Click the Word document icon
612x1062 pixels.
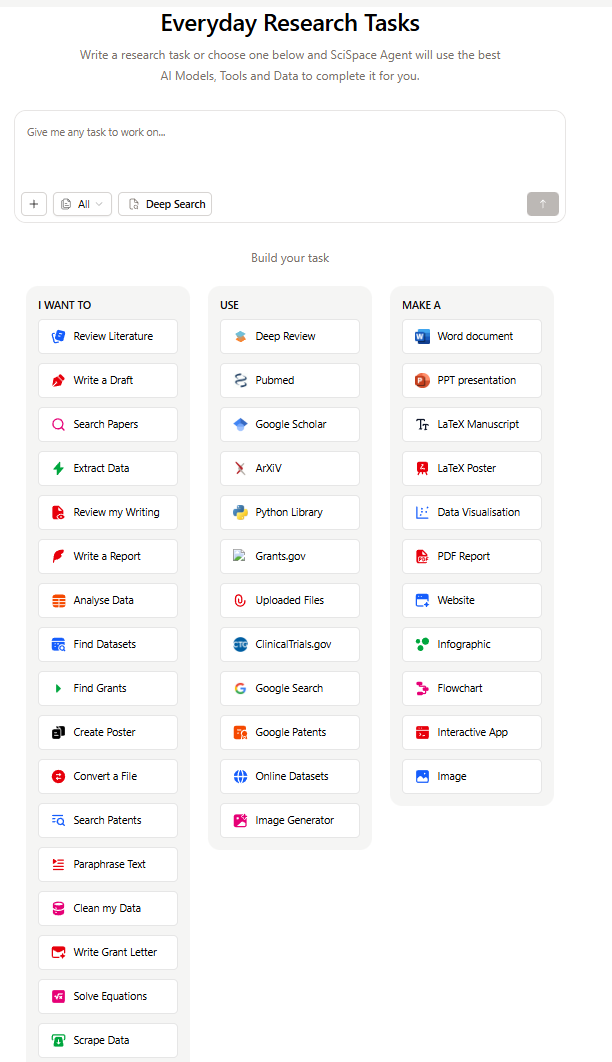[422, 337]
